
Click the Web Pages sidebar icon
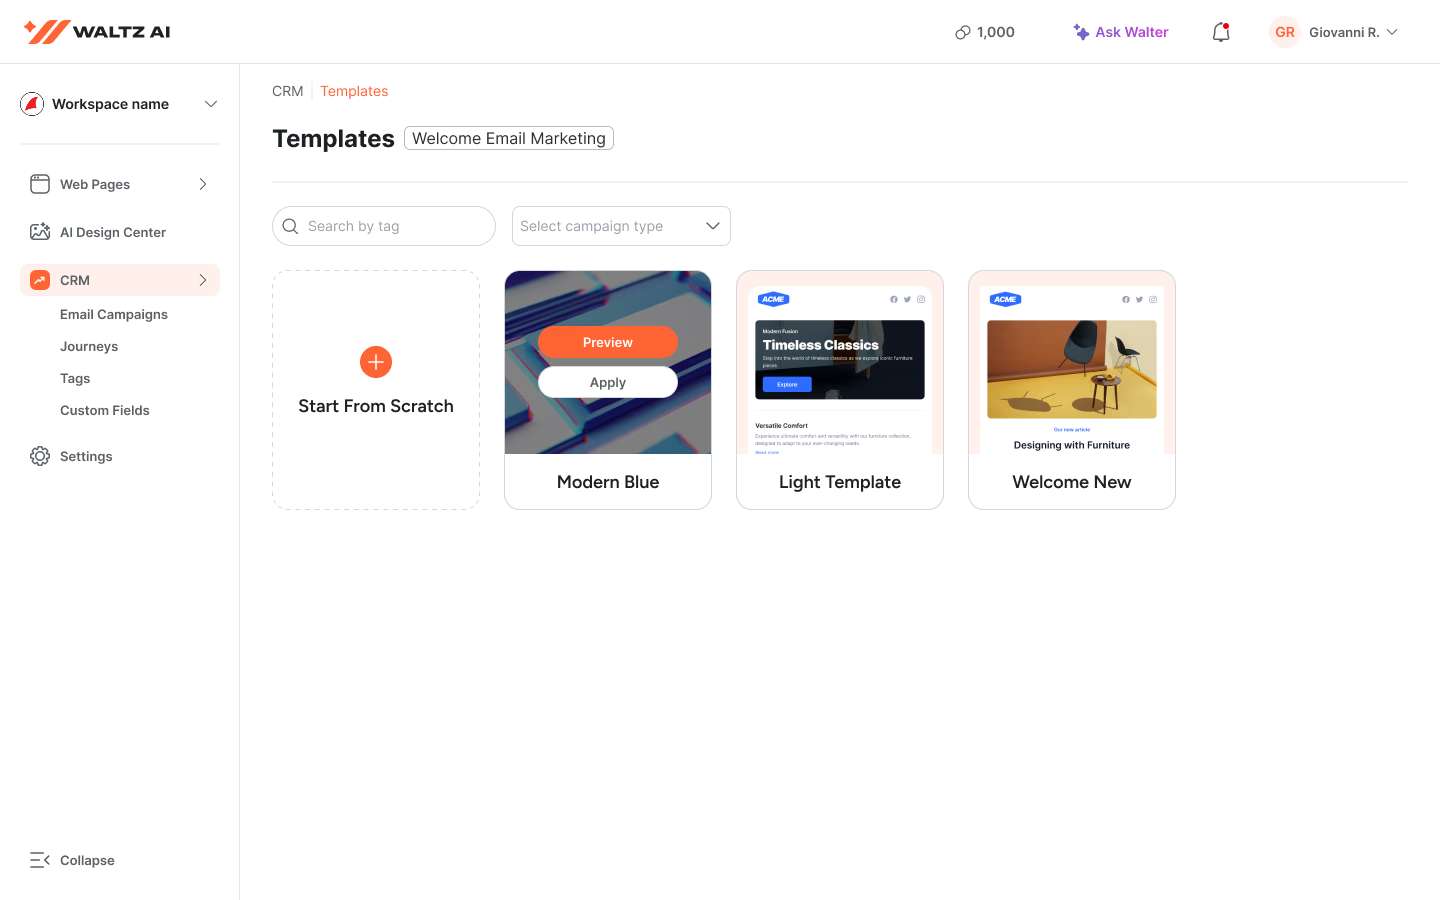point(40,184)
